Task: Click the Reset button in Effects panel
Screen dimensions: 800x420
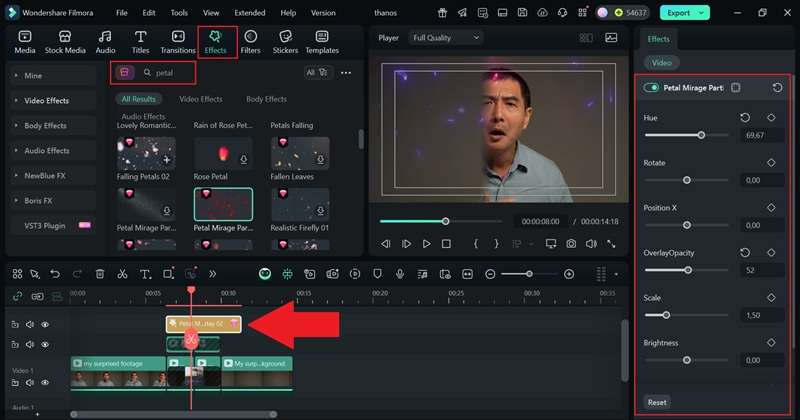Action: (x=657, y=402)
